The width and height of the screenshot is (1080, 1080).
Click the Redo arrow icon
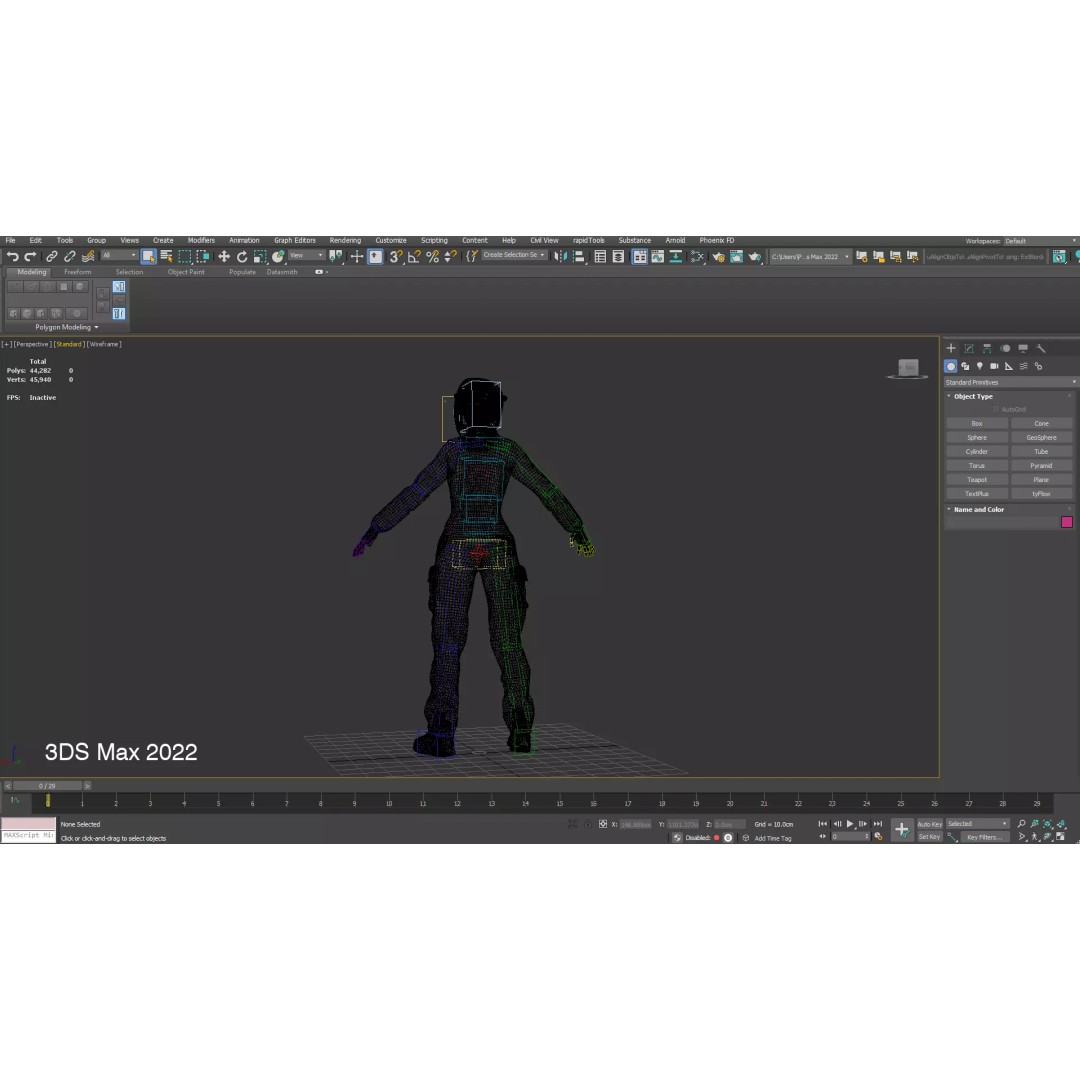pyautogui.click(x=30, y=257)
